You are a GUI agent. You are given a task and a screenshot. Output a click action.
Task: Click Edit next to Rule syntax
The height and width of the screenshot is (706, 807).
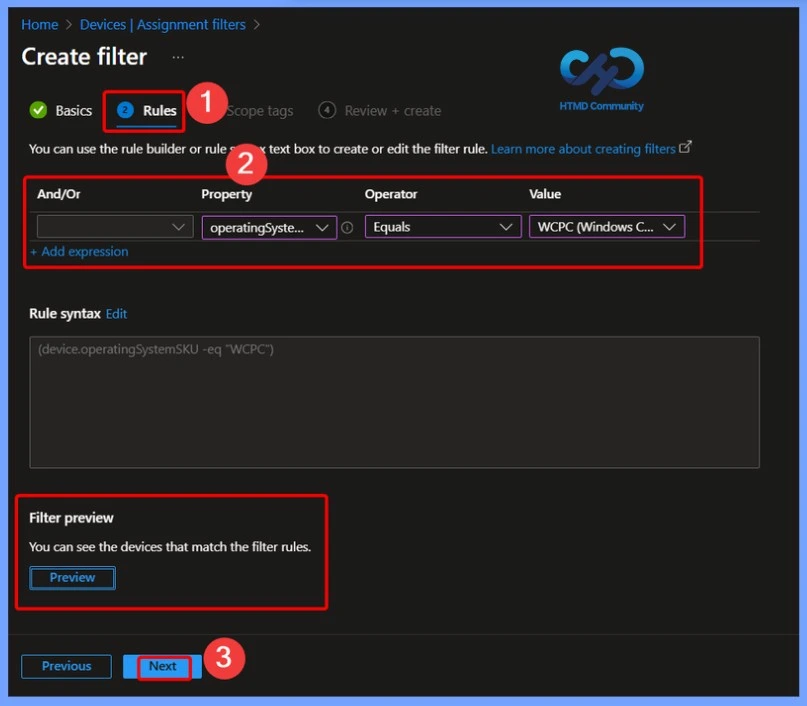click(117, 314)
